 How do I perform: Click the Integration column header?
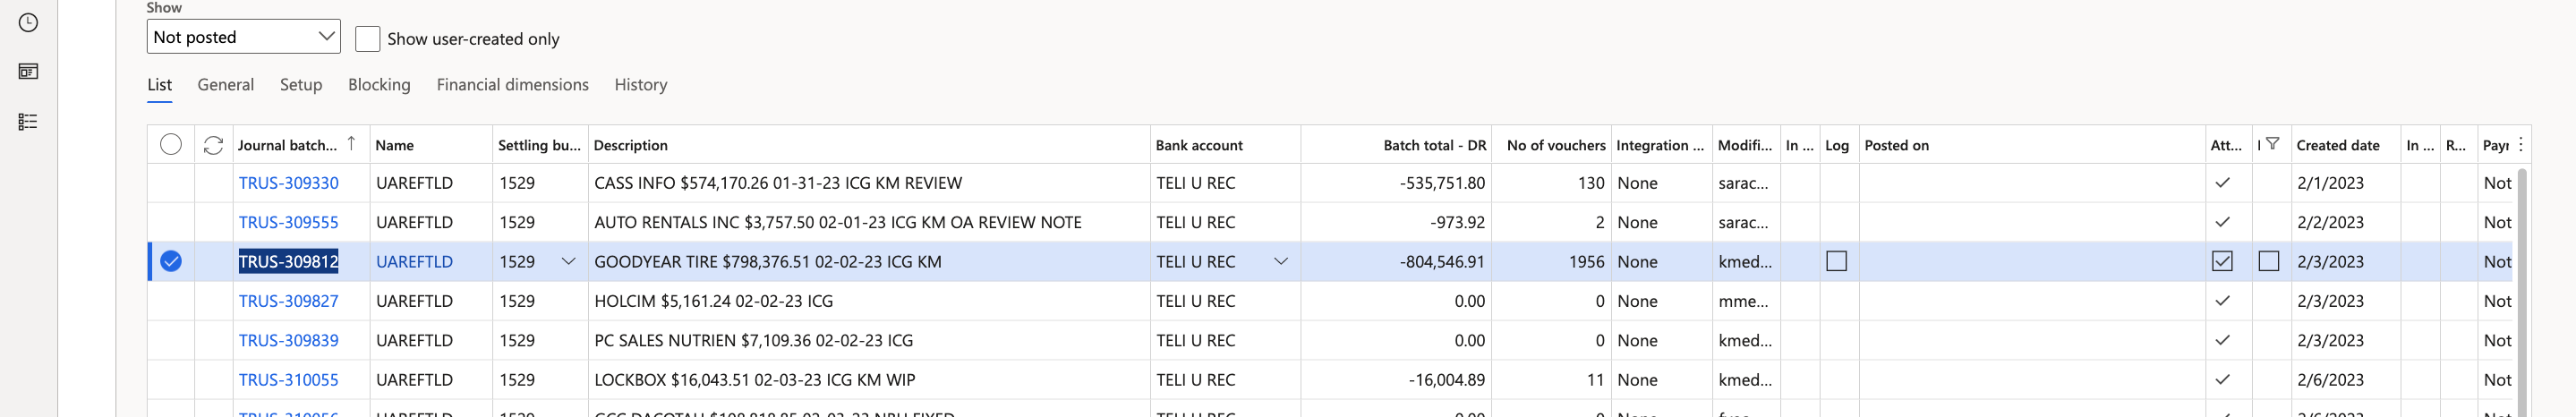tap(1660, 145)
